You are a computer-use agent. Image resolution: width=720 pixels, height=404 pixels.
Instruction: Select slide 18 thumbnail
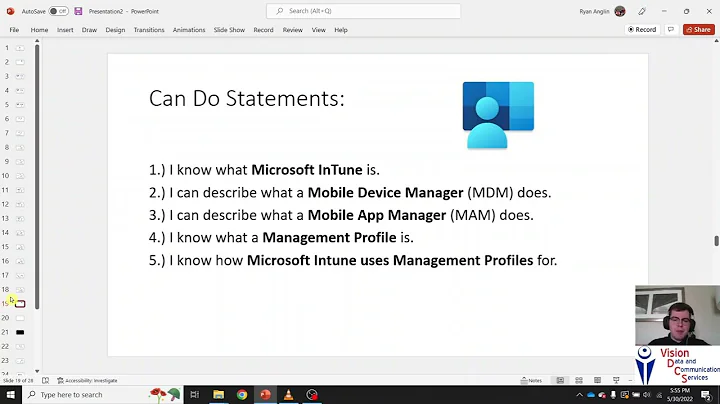pos(20,290)
